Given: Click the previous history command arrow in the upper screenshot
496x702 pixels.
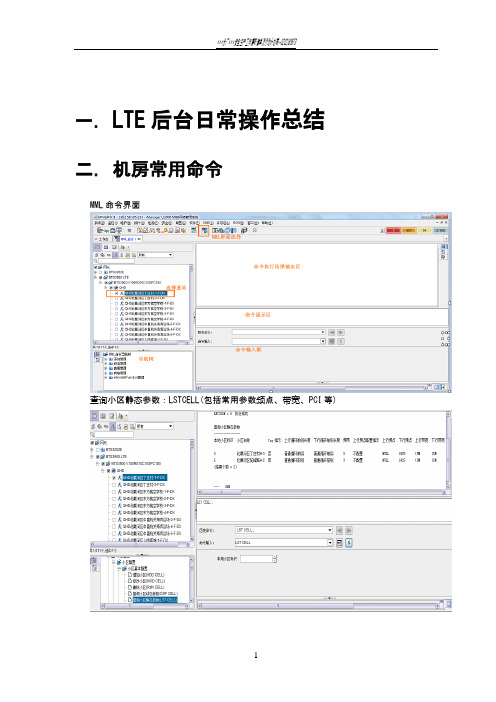Looking at the screenshot, I should pos(332,332).
